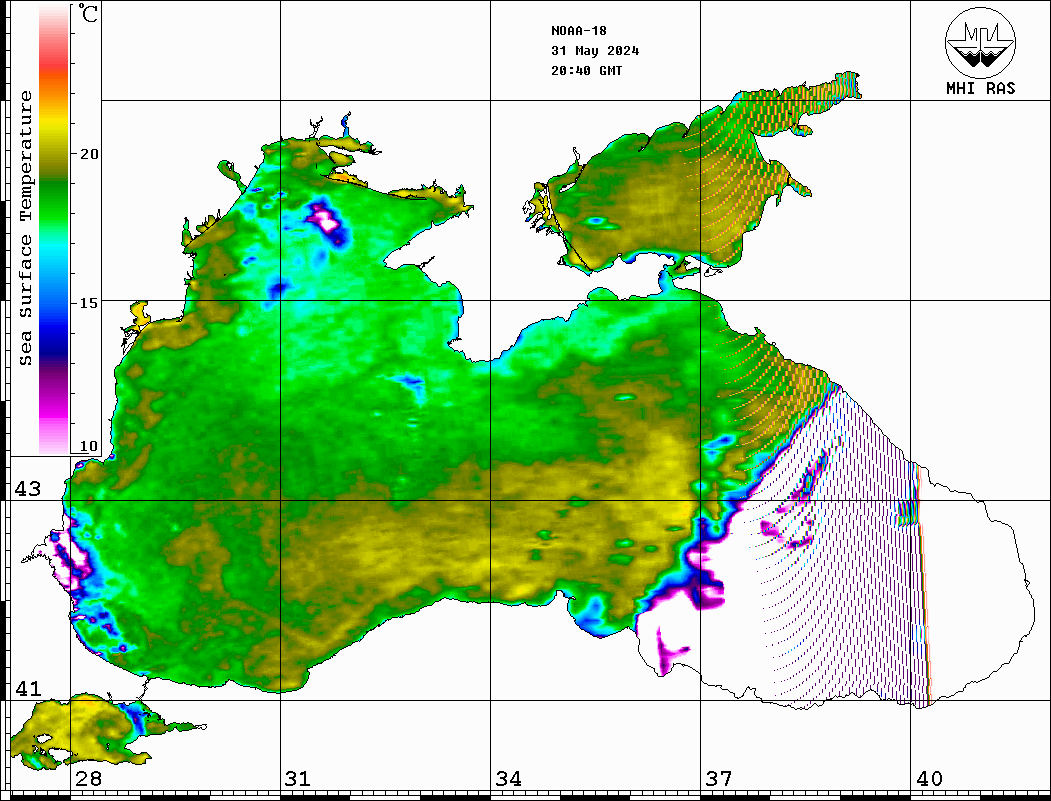Image resolution: width=1051 pixels, height=801 pixels.
Task: Click the '20:40 GMT' time text
Action: [586, 71]
